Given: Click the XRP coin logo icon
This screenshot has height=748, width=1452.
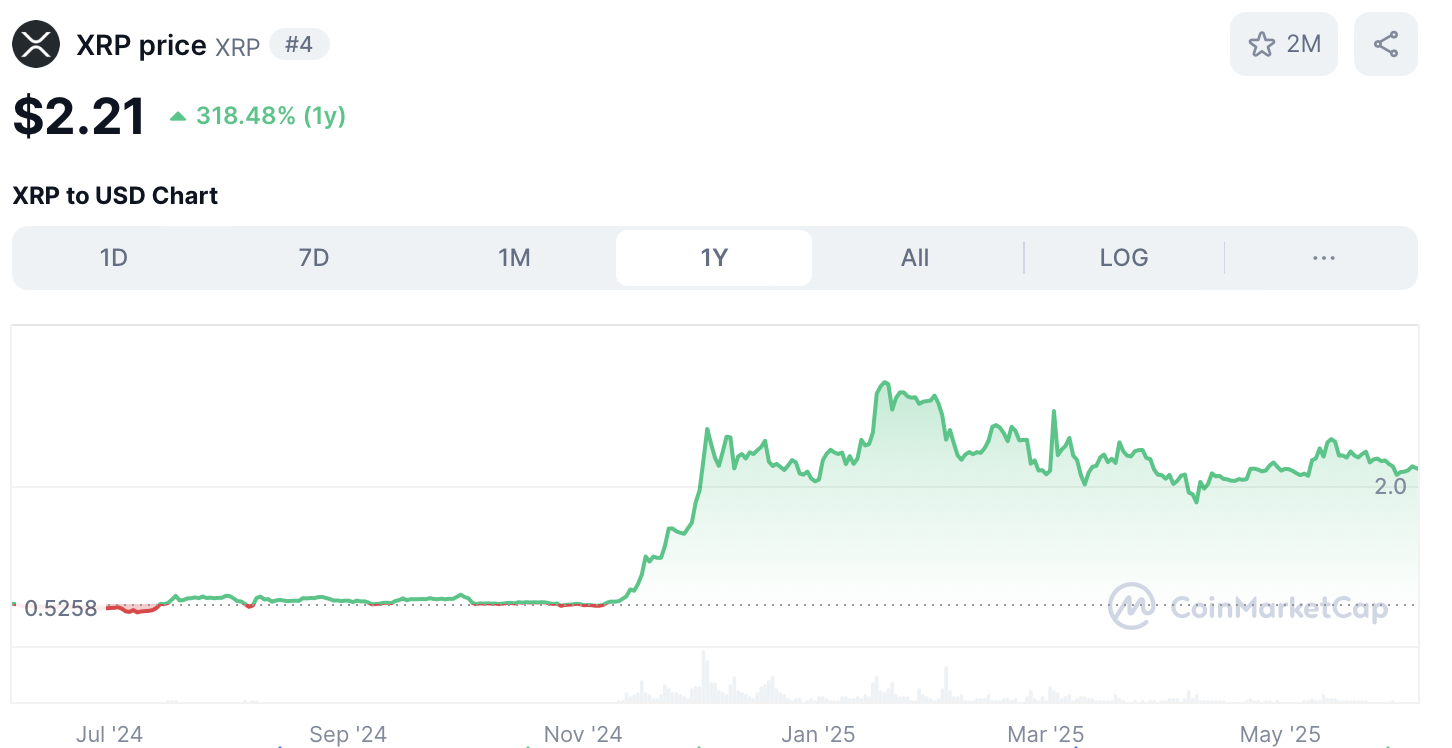Looking at the screenshot, I should pos(36,44).
